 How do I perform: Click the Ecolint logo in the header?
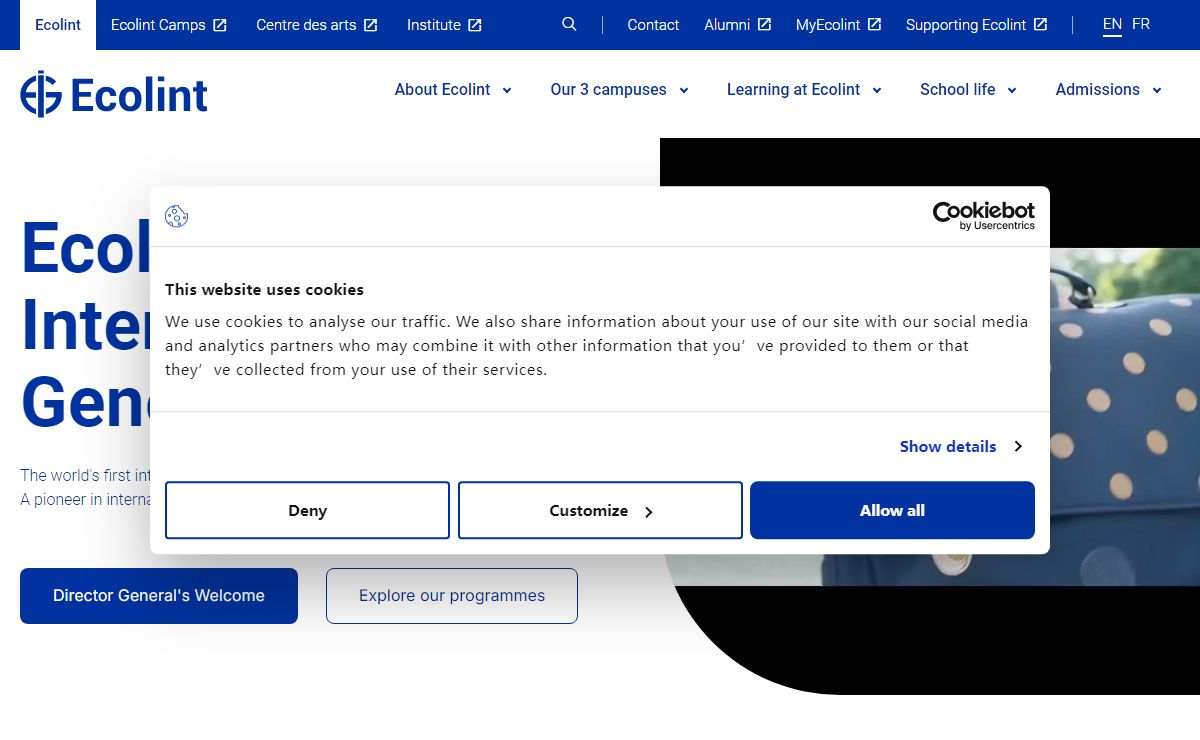pyautogui.click(x=114, y=94)
